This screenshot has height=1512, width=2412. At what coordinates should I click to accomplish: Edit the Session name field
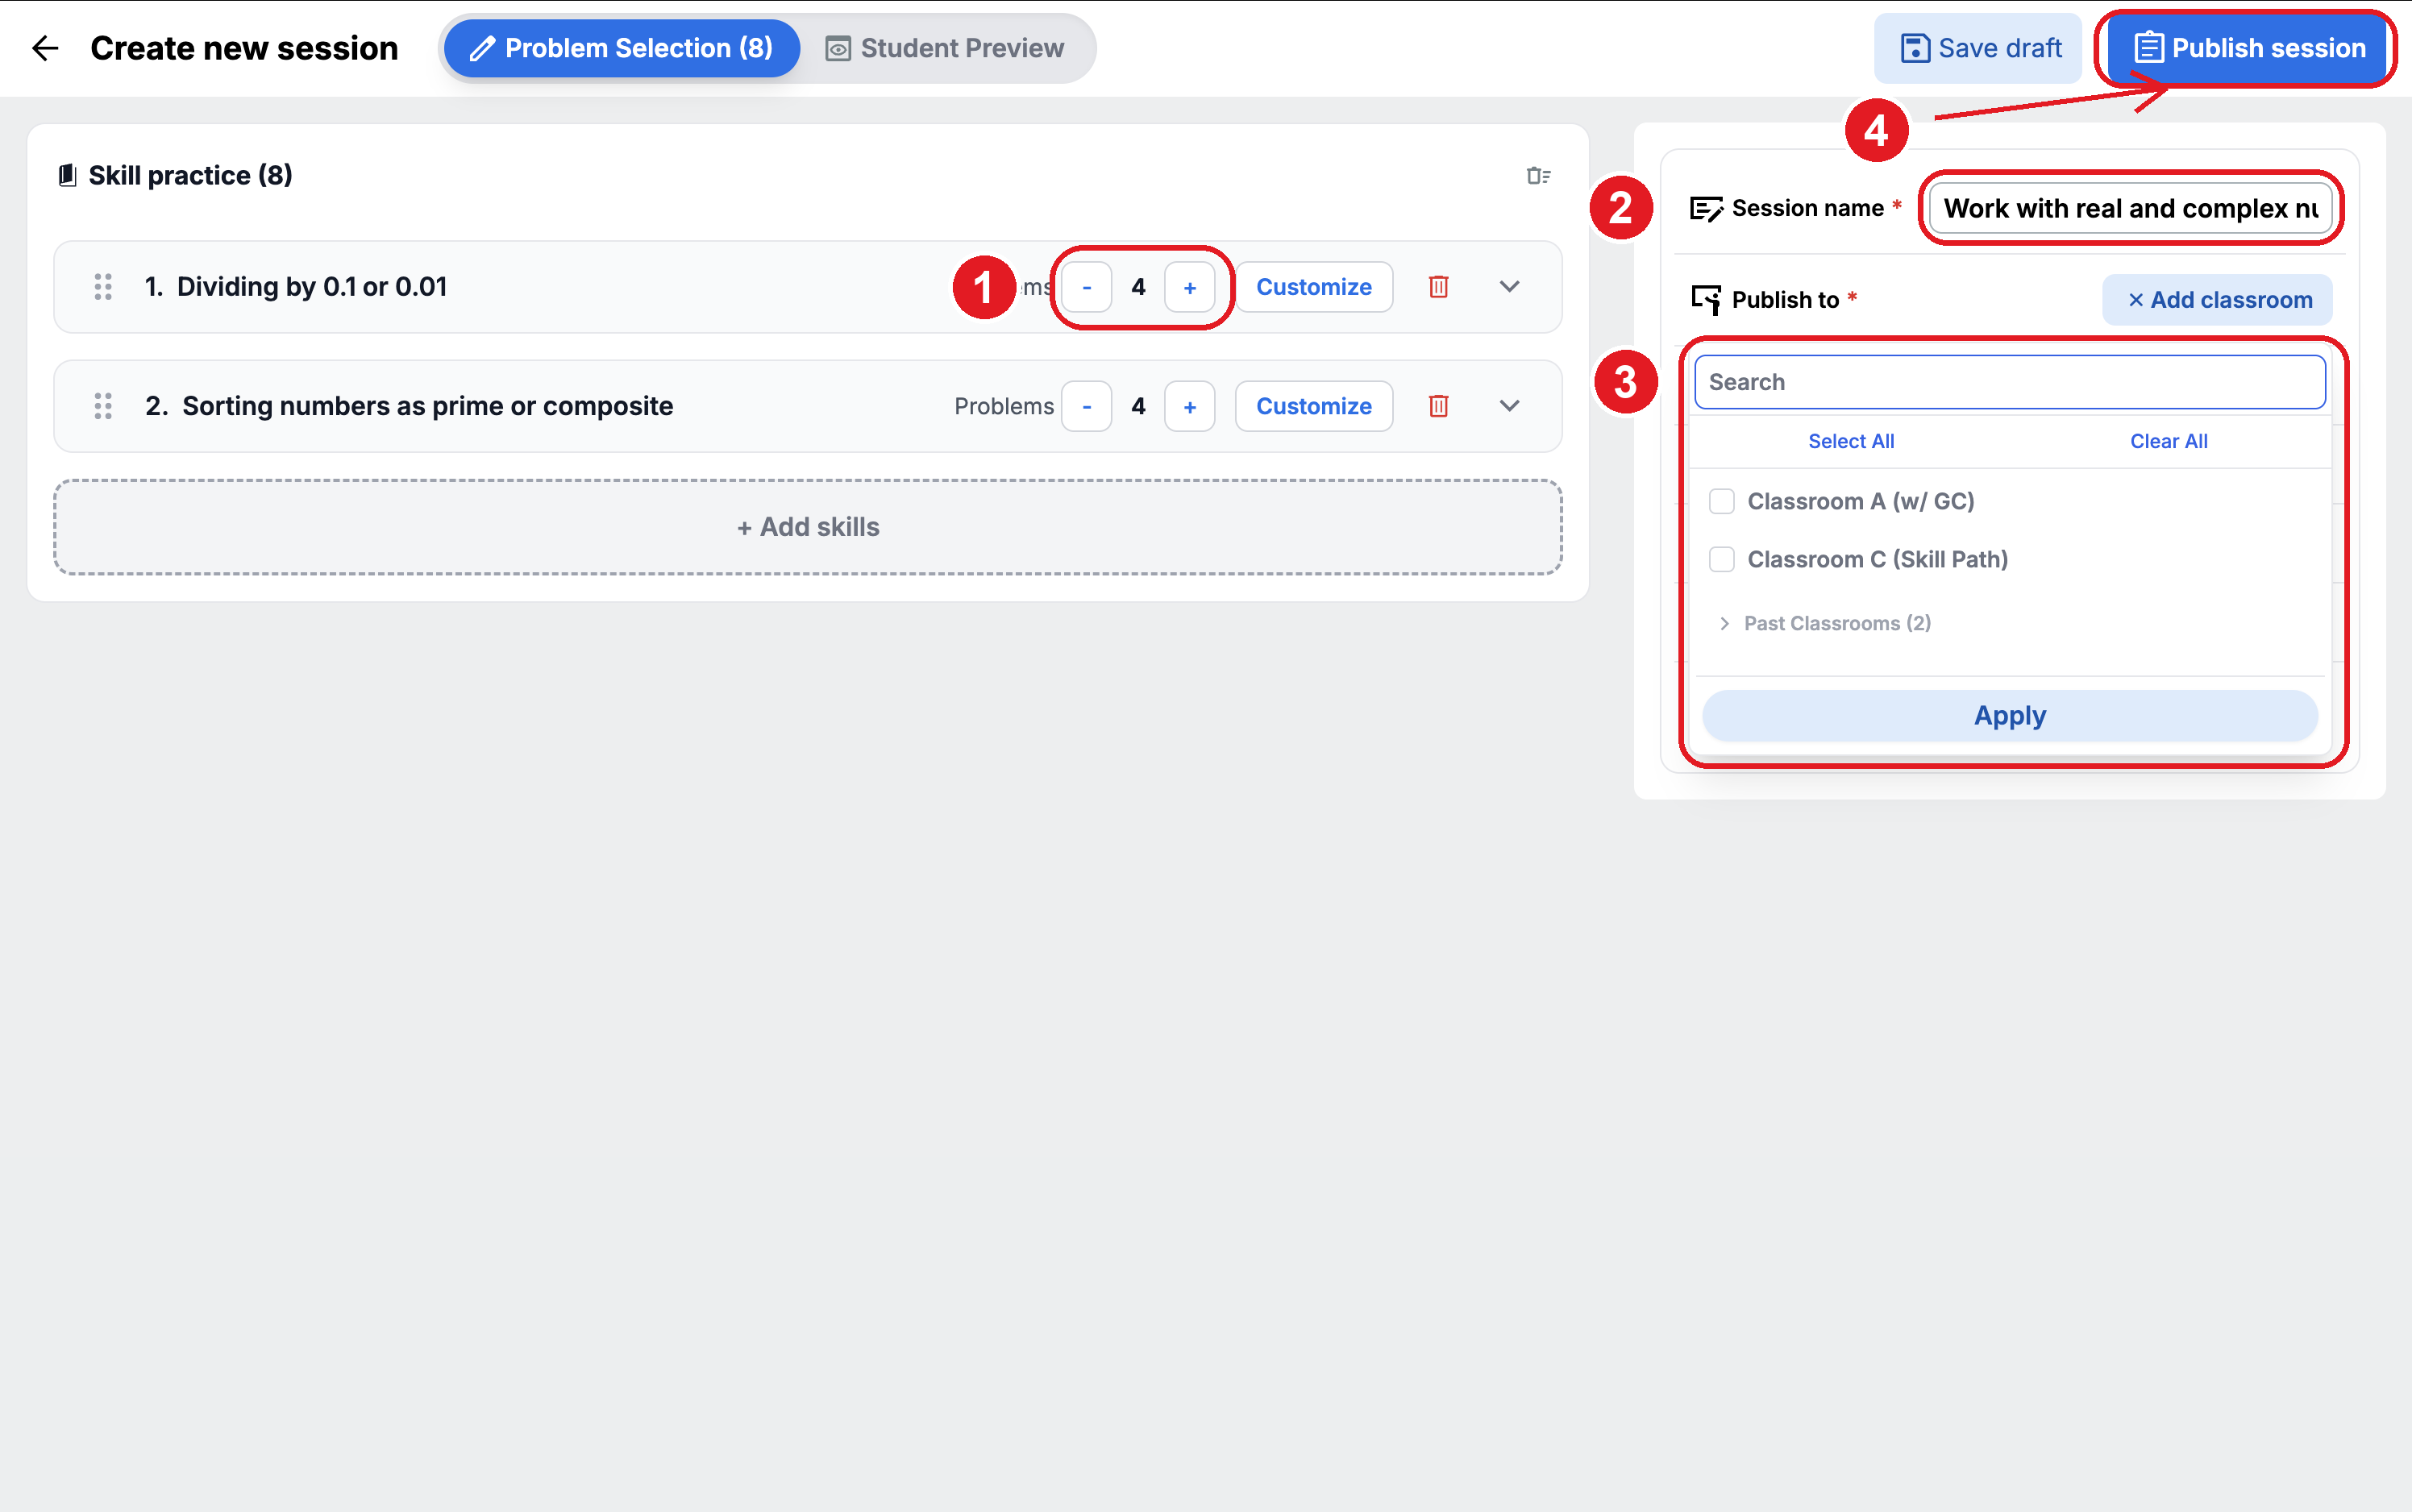[2131, 208]
